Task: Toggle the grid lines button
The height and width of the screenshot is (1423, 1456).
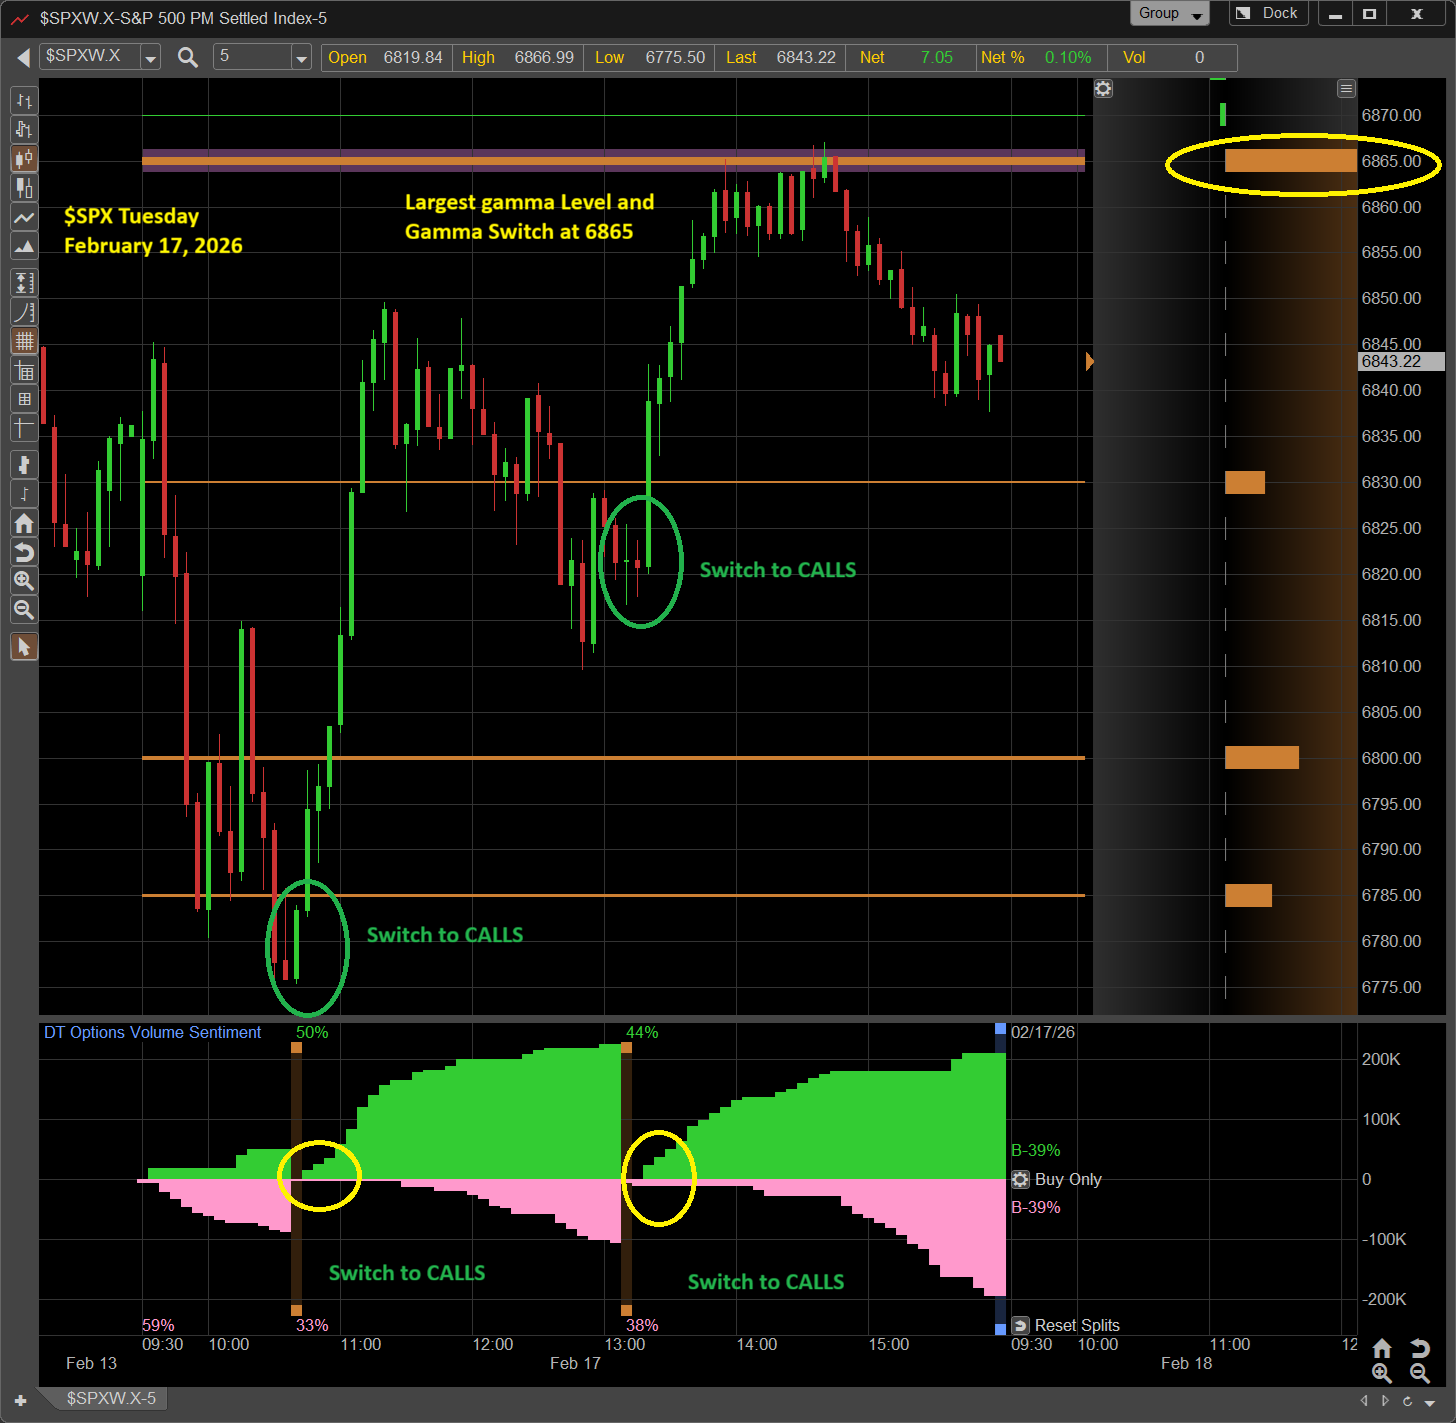Action: click(x=24, y=341)
